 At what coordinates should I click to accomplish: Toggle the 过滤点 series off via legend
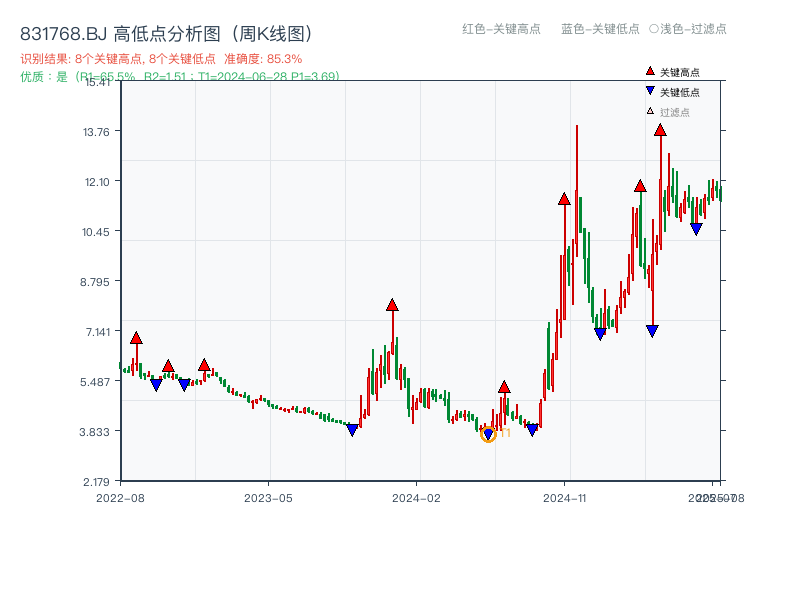[x=676, y=110]
